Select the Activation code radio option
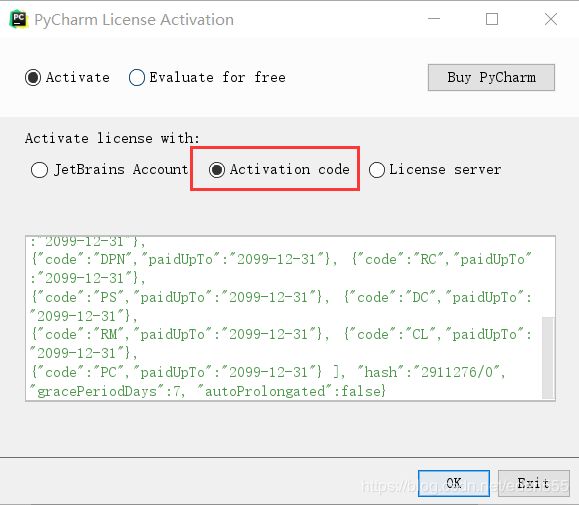The image size is (579, 505). 217,170
